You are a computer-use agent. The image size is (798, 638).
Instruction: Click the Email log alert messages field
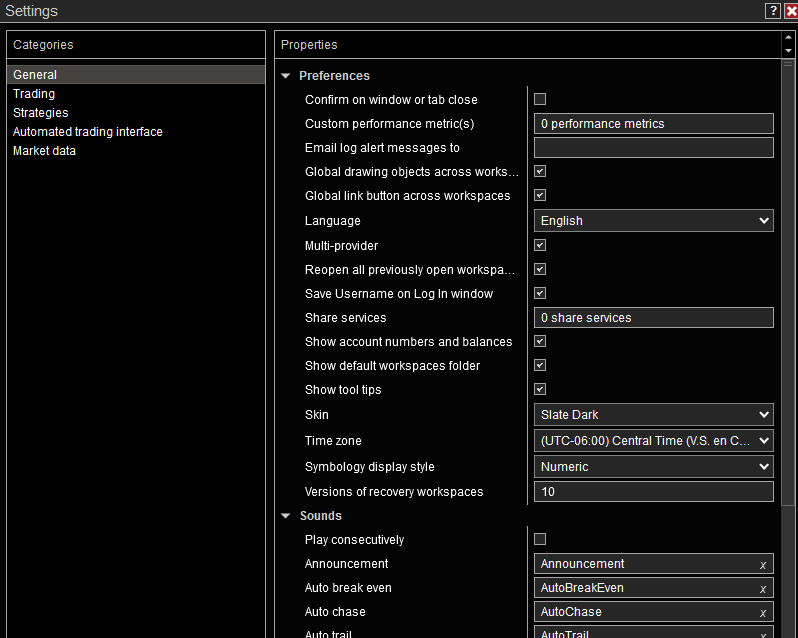click(653, 148)
